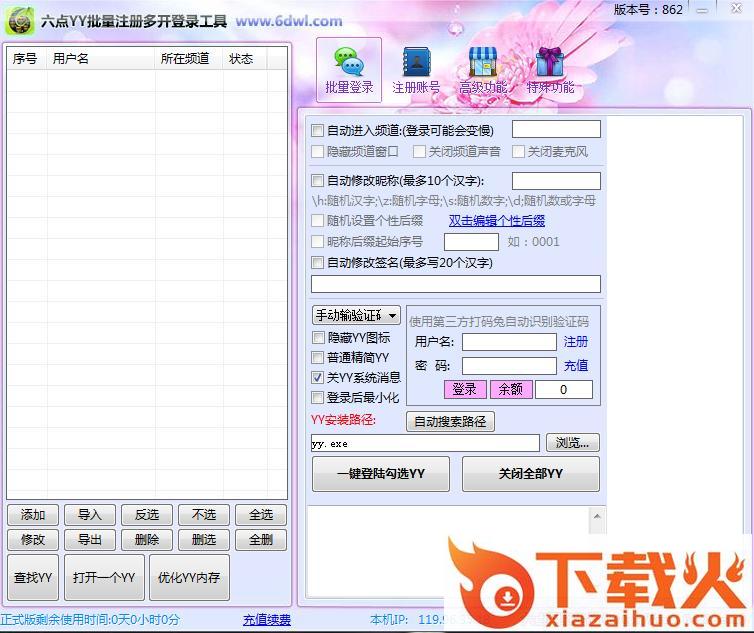The width and height of the screenshot is (754, 633).
Task: Click the captcha service 用户名 field
Action: [x=509, y=342]
